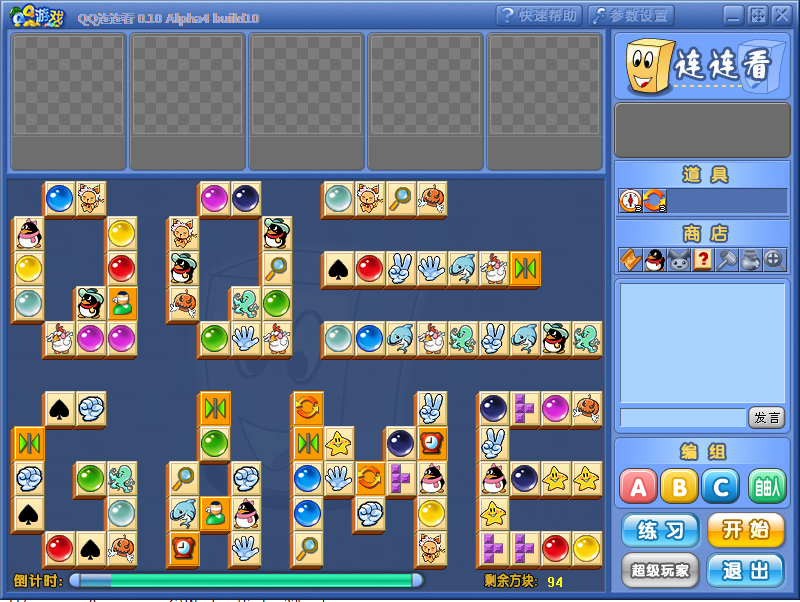Select the third empty opponent slot
The height and width of the screenshot is (602, 800).
[x=306, y=102]
